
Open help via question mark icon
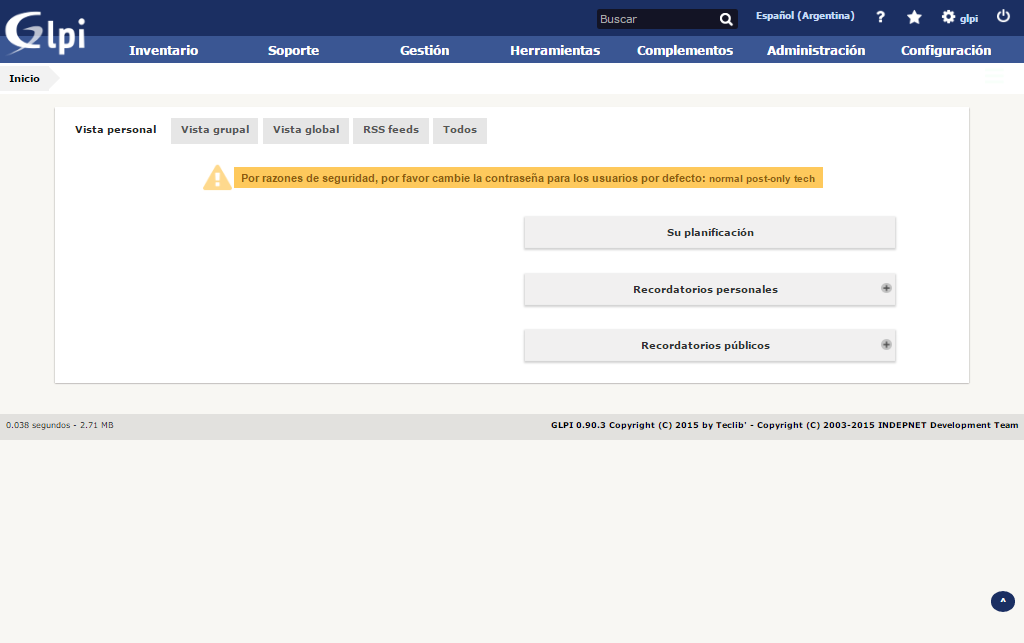(880, 17)
